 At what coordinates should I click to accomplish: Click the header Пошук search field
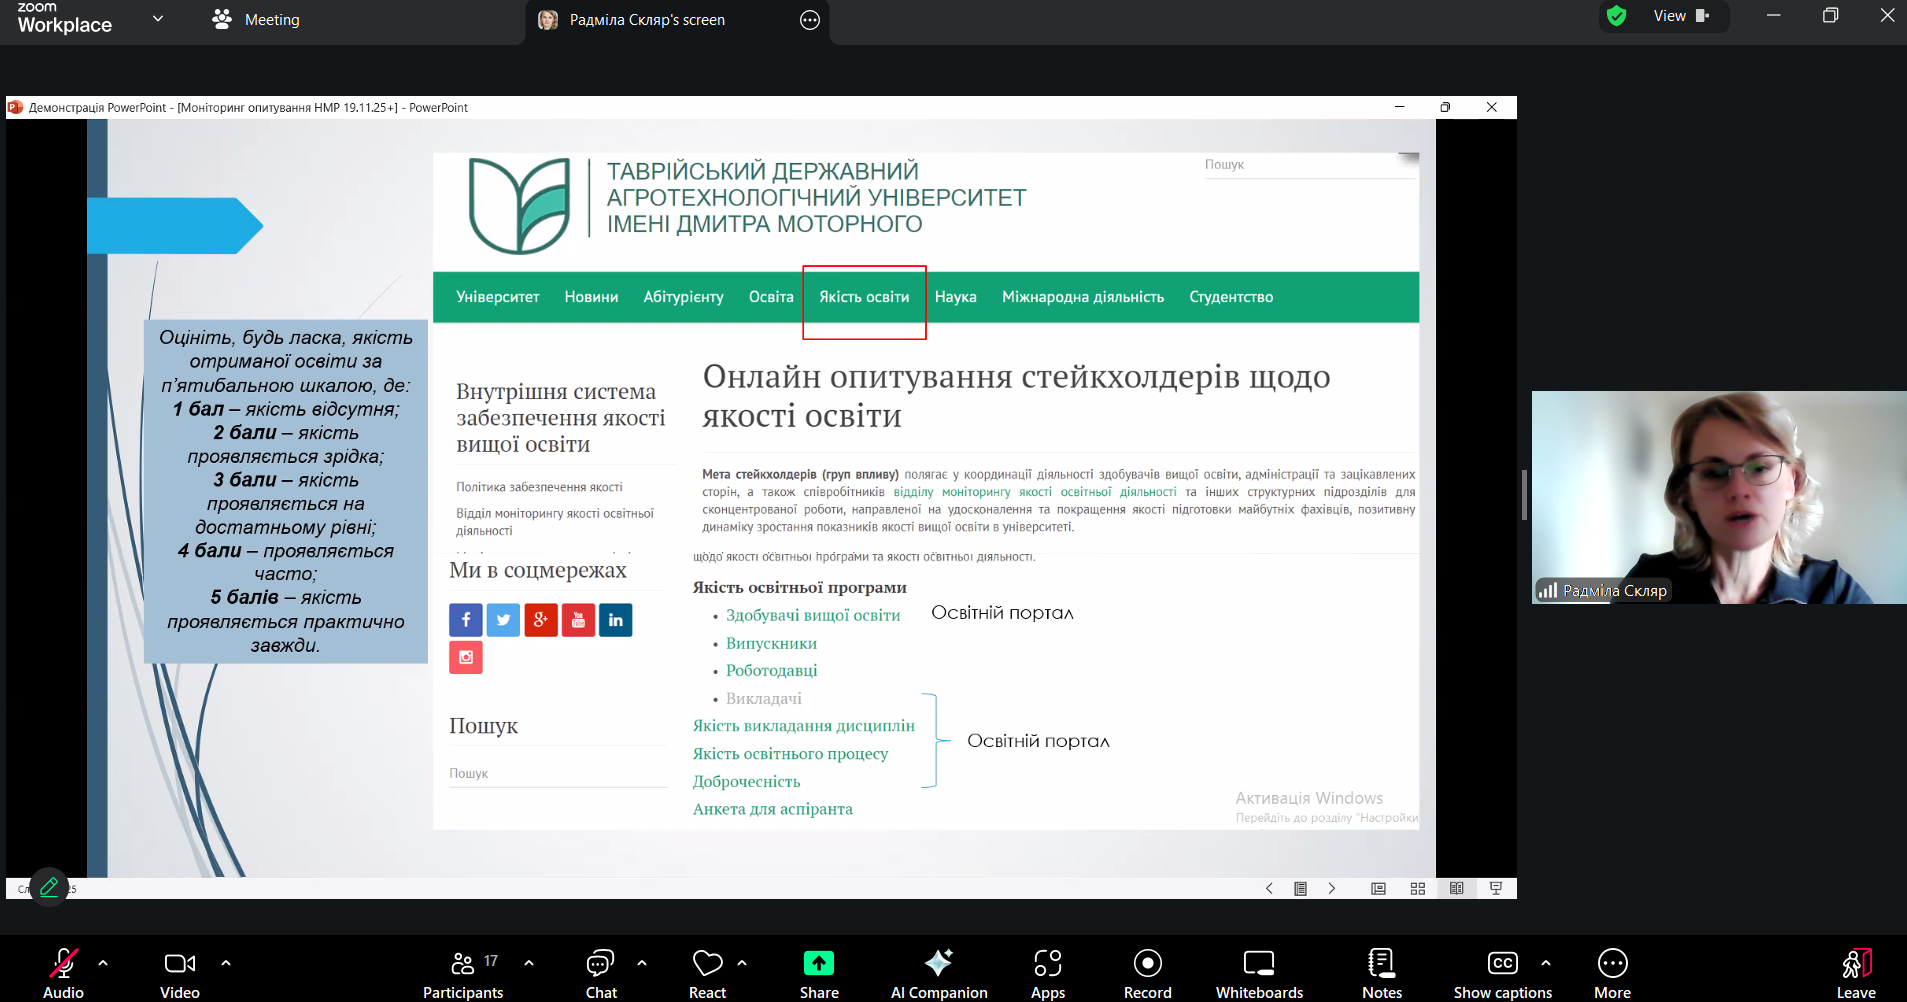pos(1309,165)
